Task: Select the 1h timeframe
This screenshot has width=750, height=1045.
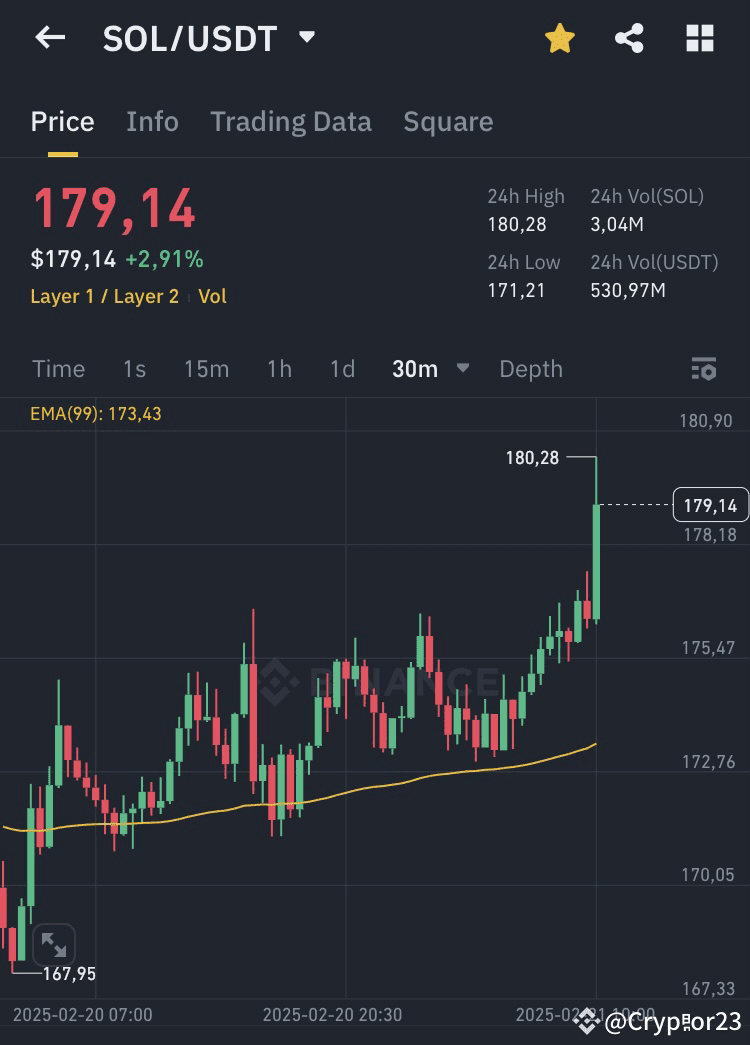Action: tap(278, 369)
